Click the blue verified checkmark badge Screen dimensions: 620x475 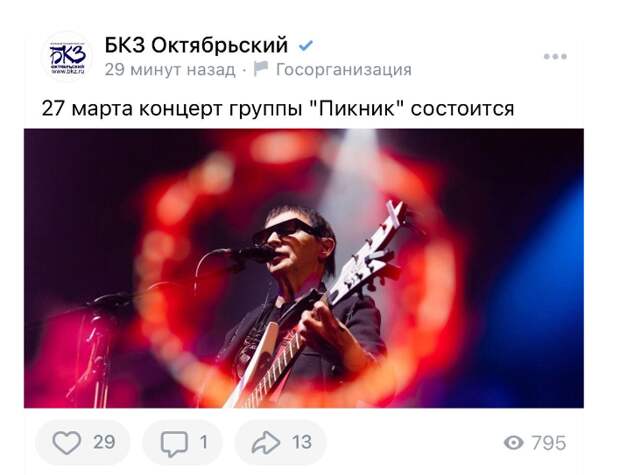306,46
